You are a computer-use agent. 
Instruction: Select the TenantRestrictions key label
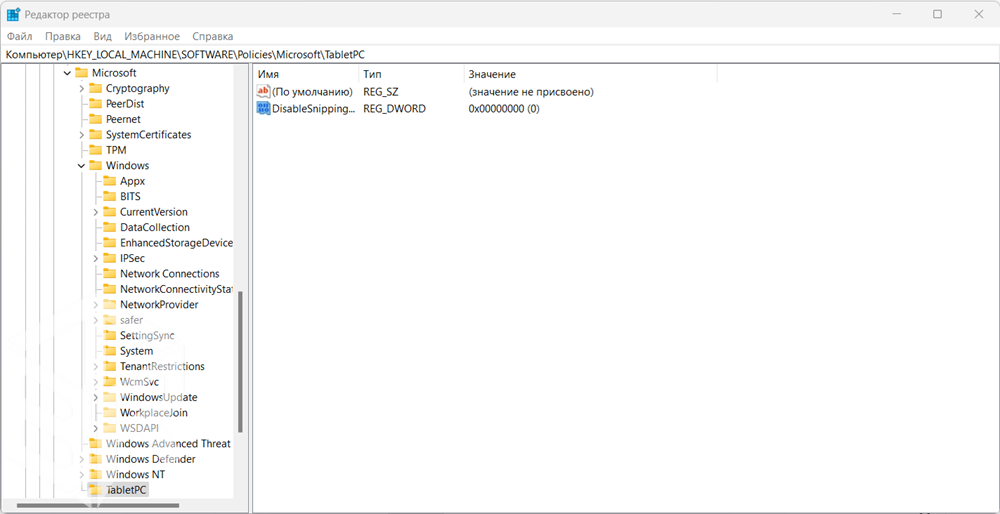(162, 367)
